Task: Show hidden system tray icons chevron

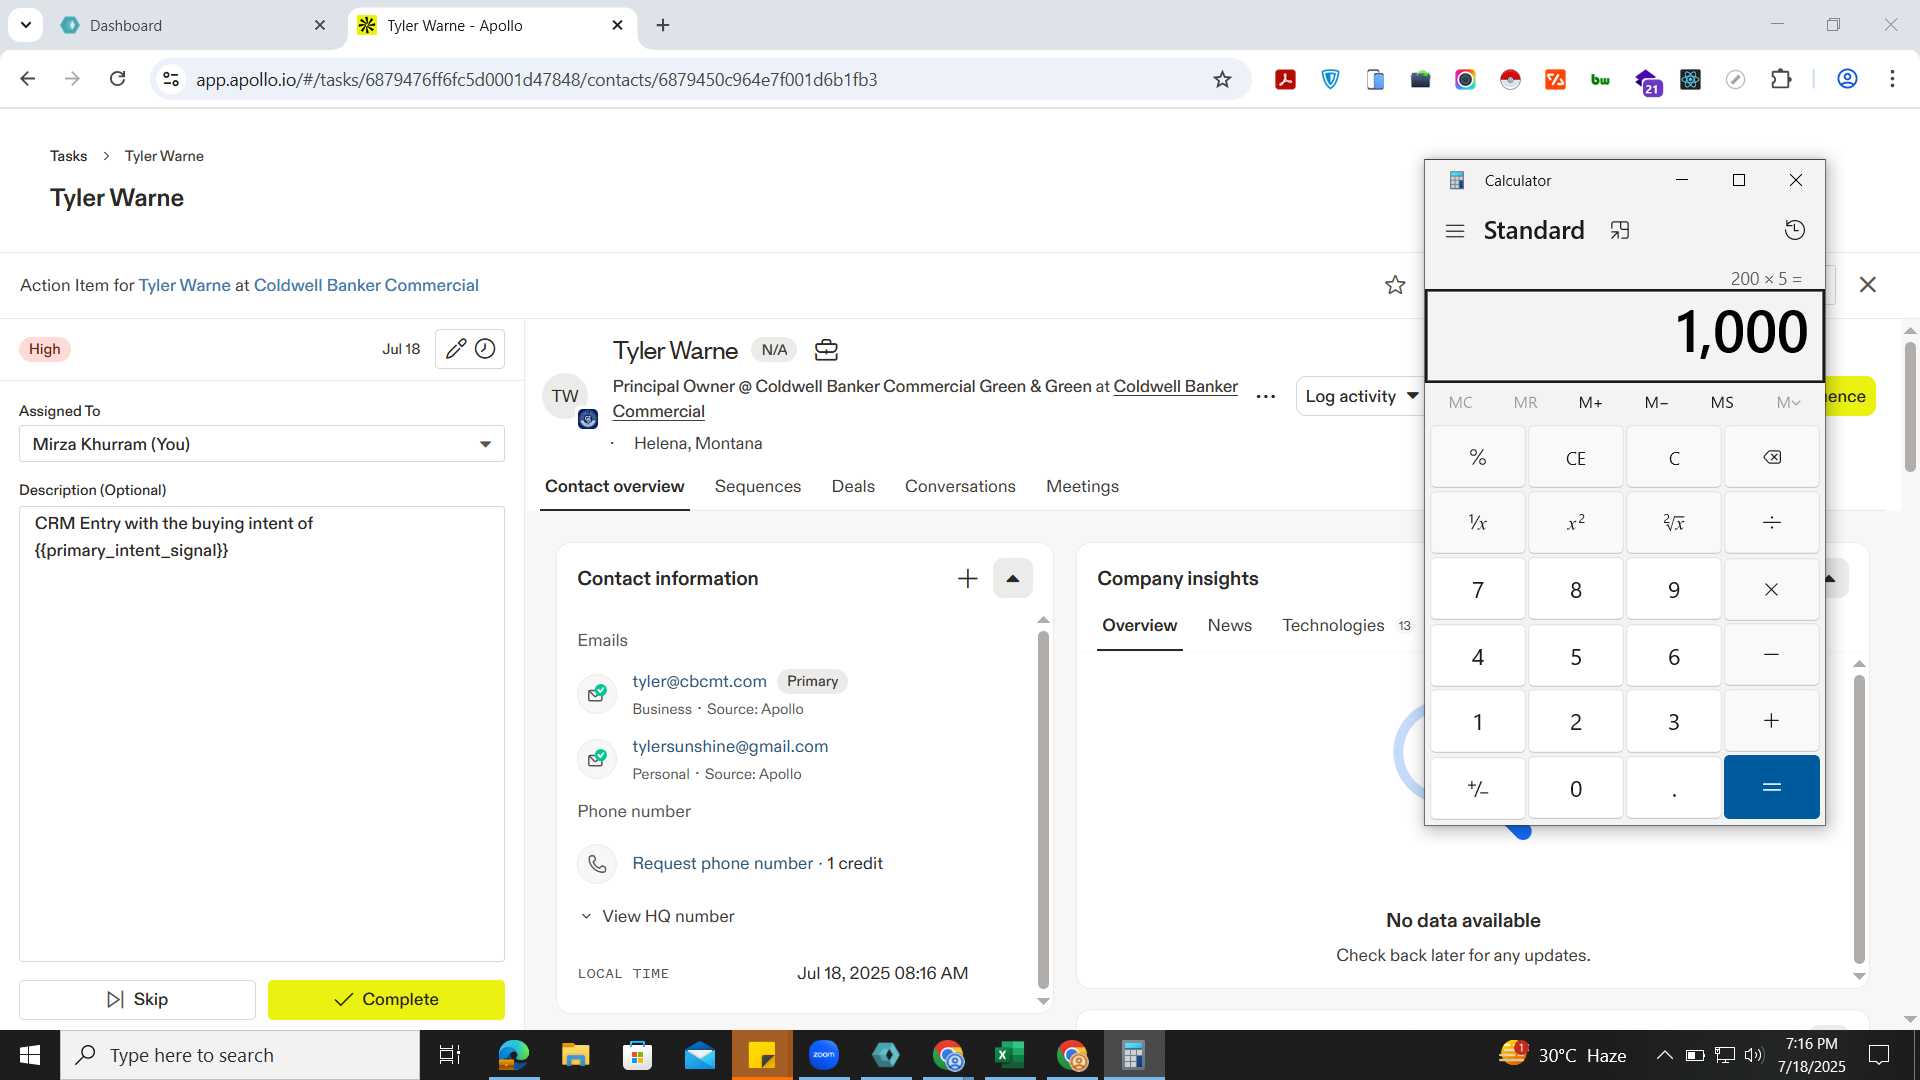Action: click(x=1664, y=1055)
